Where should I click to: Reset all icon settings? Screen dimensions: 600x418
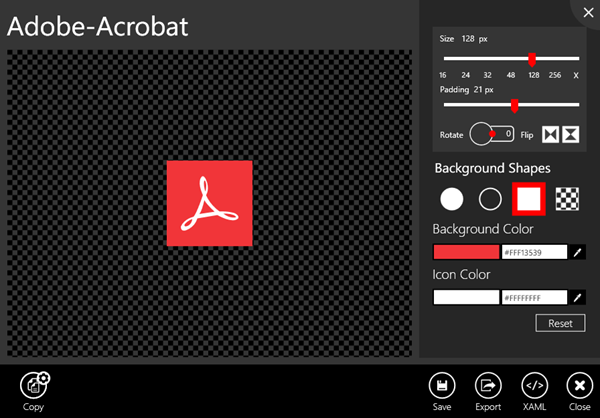point(560,323)
